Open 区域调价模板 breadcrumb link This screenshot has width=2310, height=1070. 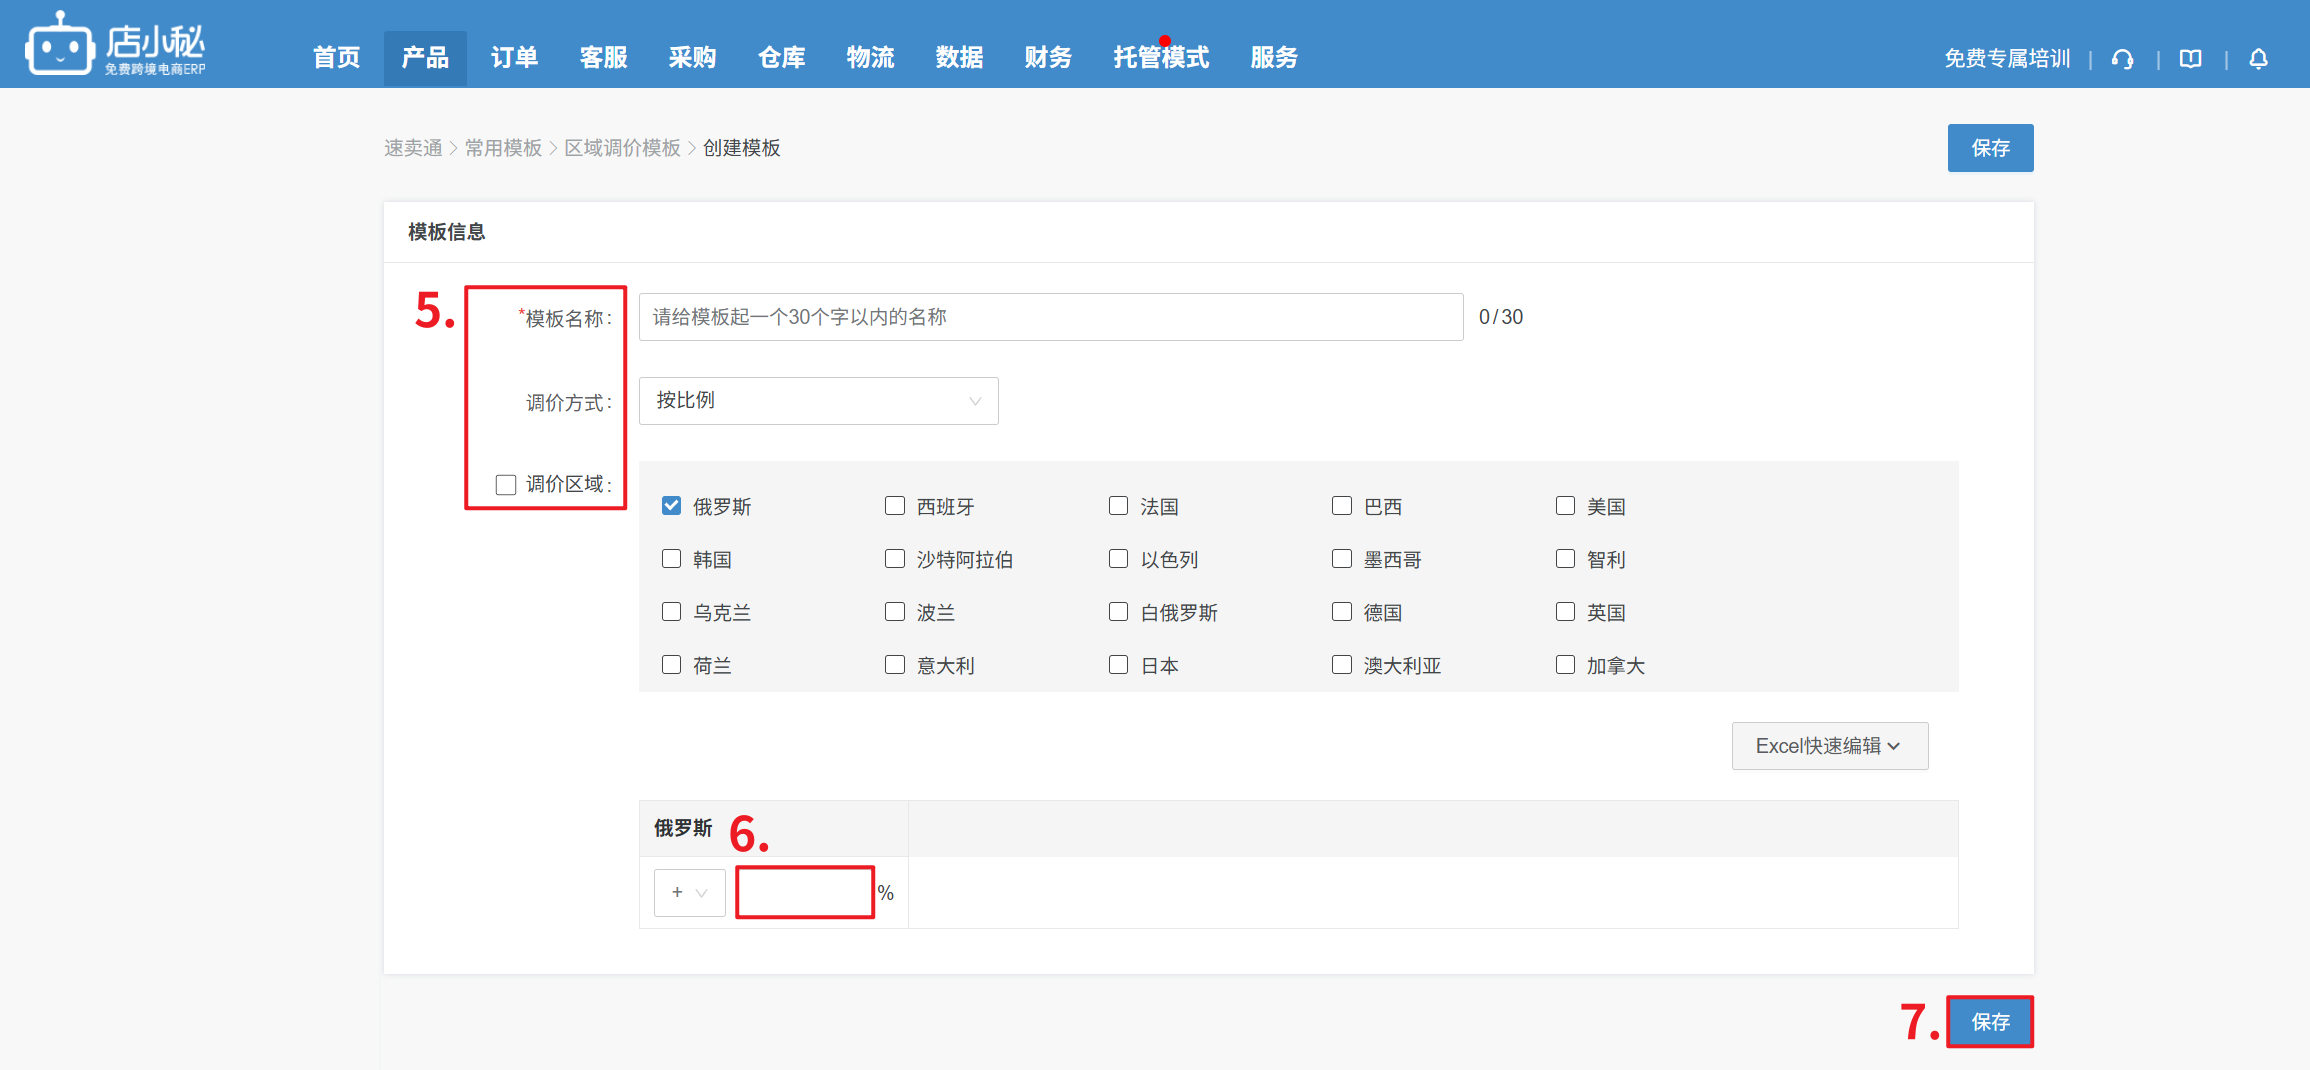point(622,148)
